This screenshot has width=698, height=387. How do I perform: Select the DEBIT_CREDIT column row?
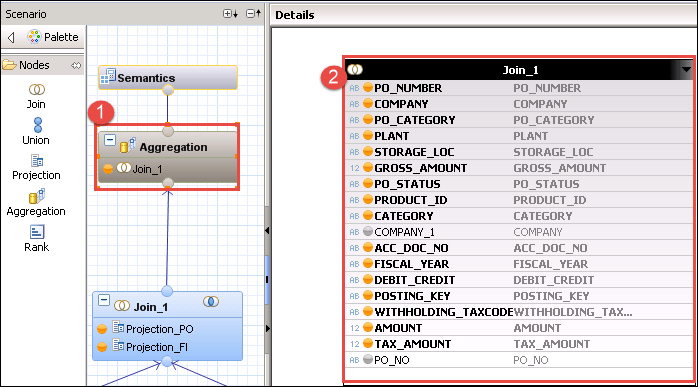click(519, 280)
